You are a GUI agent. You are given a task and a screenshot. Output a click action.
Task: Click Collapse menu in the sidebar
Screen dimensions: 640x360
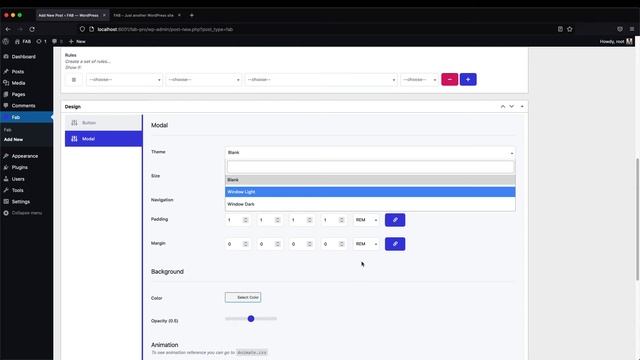click(26, 213)
